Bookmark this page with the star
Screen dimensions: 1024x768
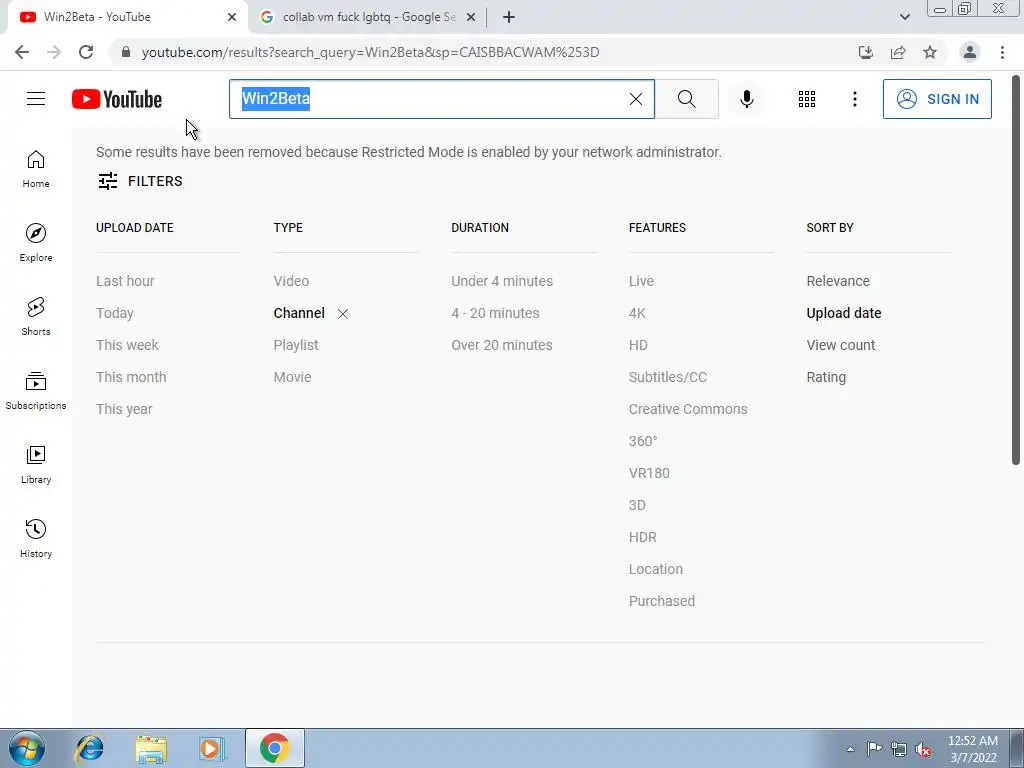(930, 52)
